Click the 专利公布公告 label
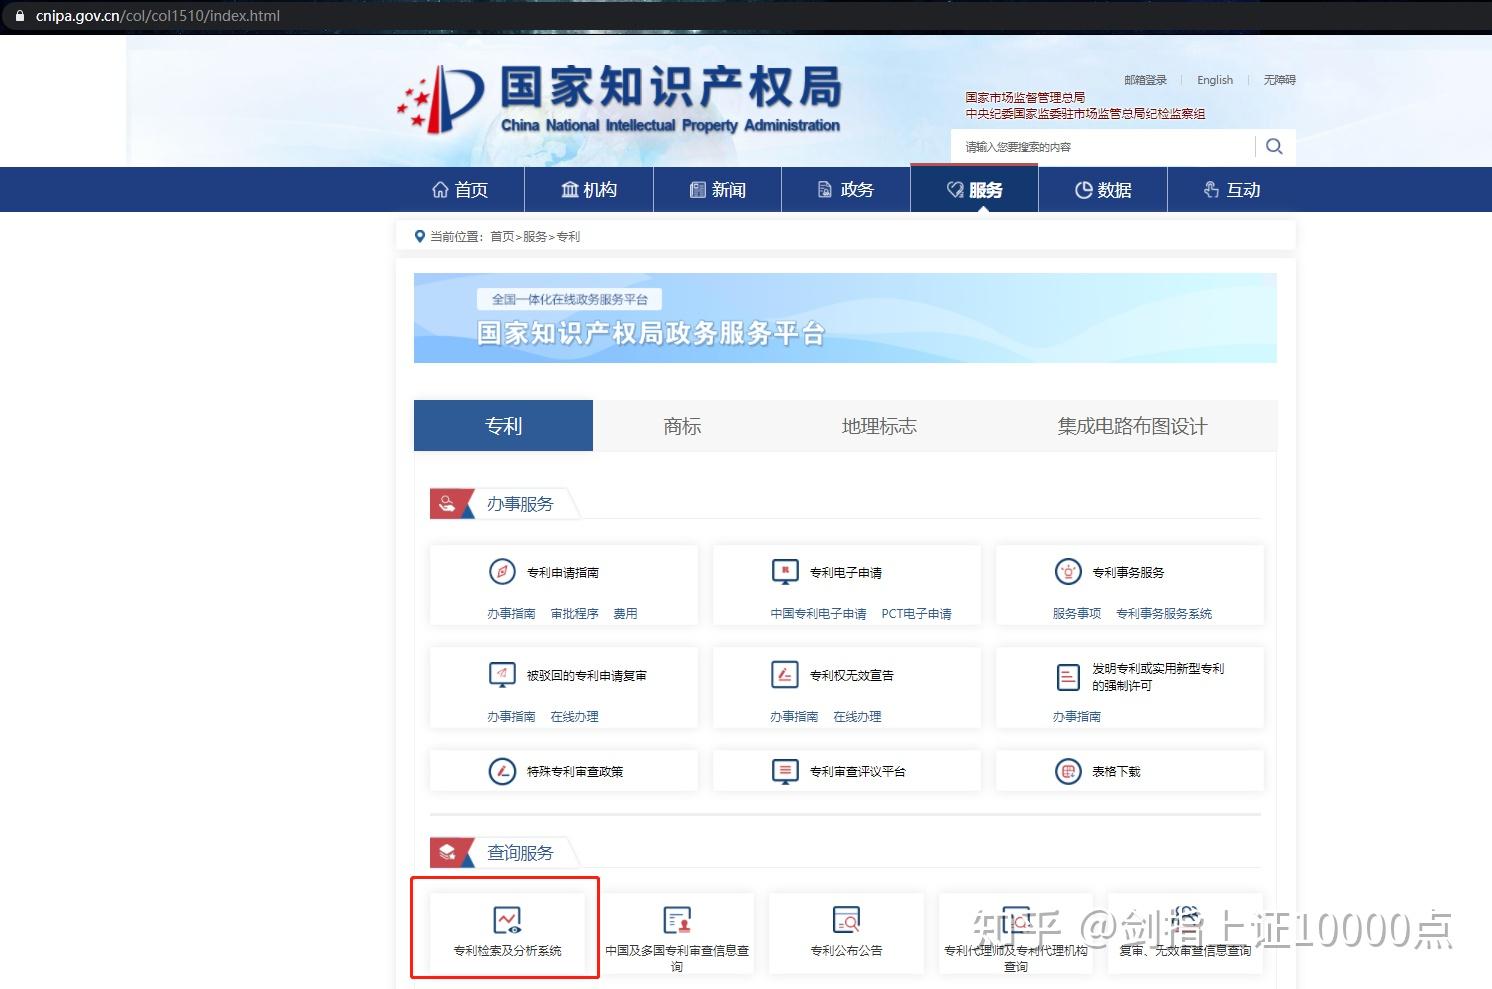 (x=846, y=950)
